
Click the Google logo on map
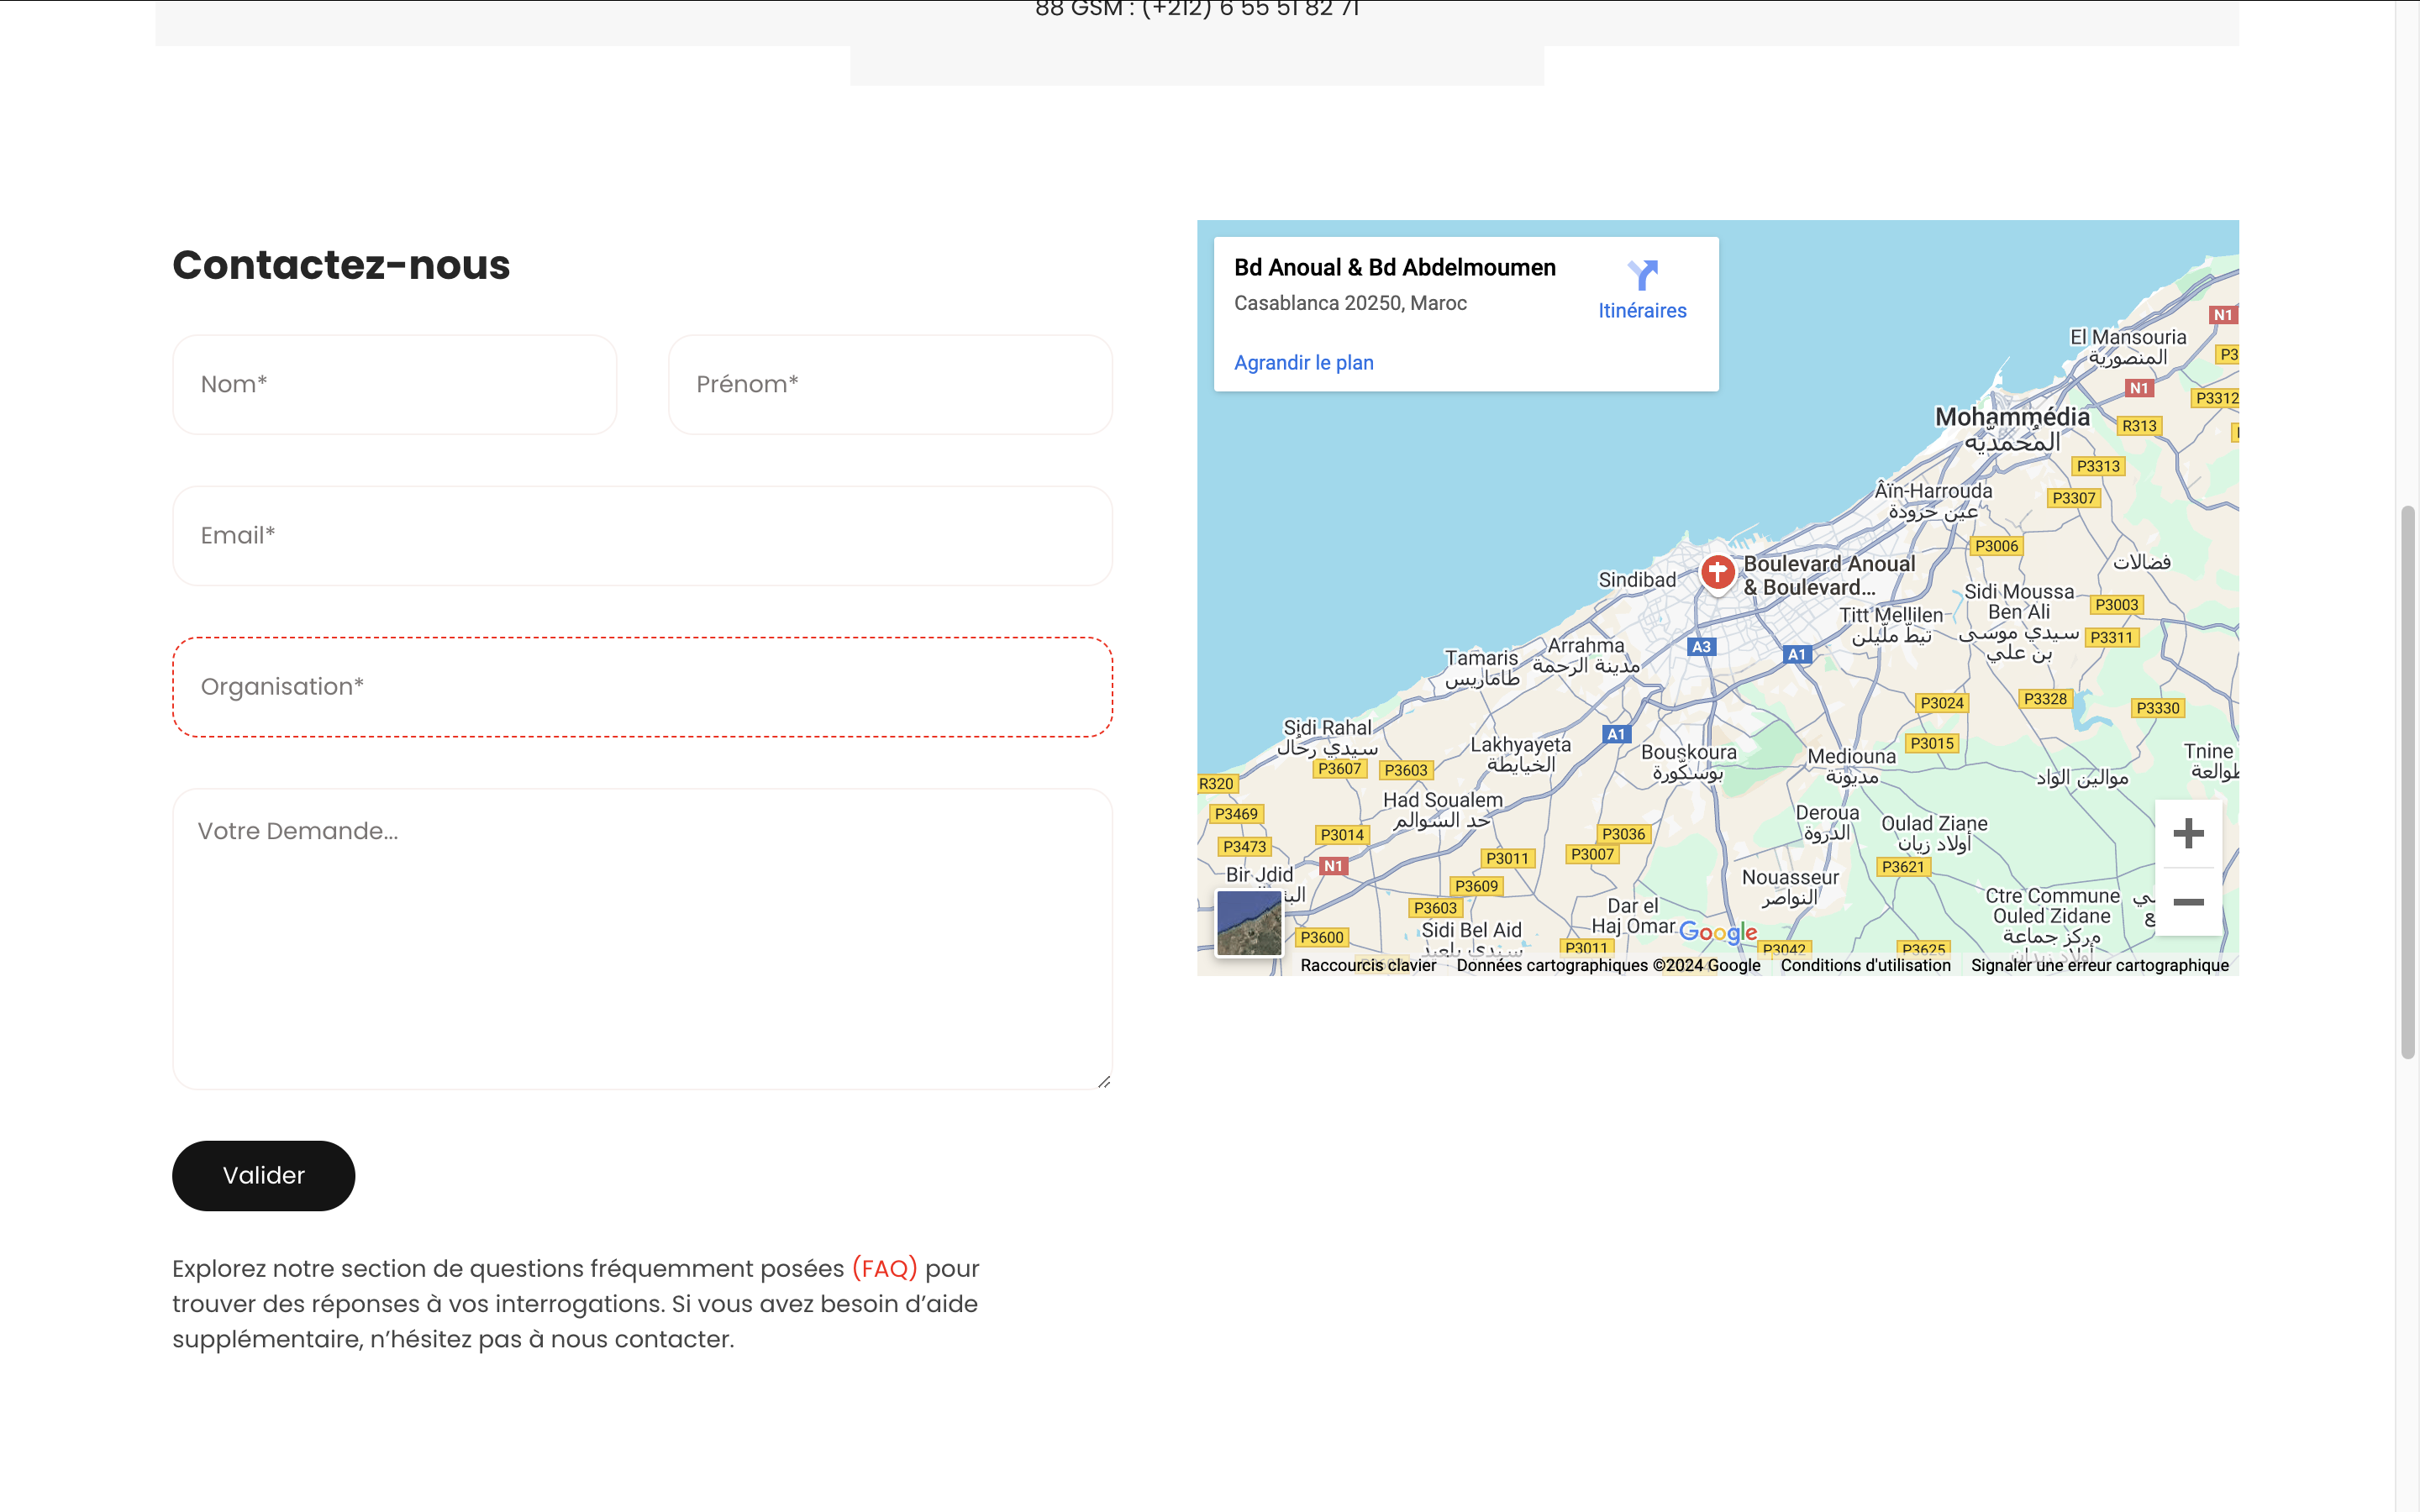1717,932
